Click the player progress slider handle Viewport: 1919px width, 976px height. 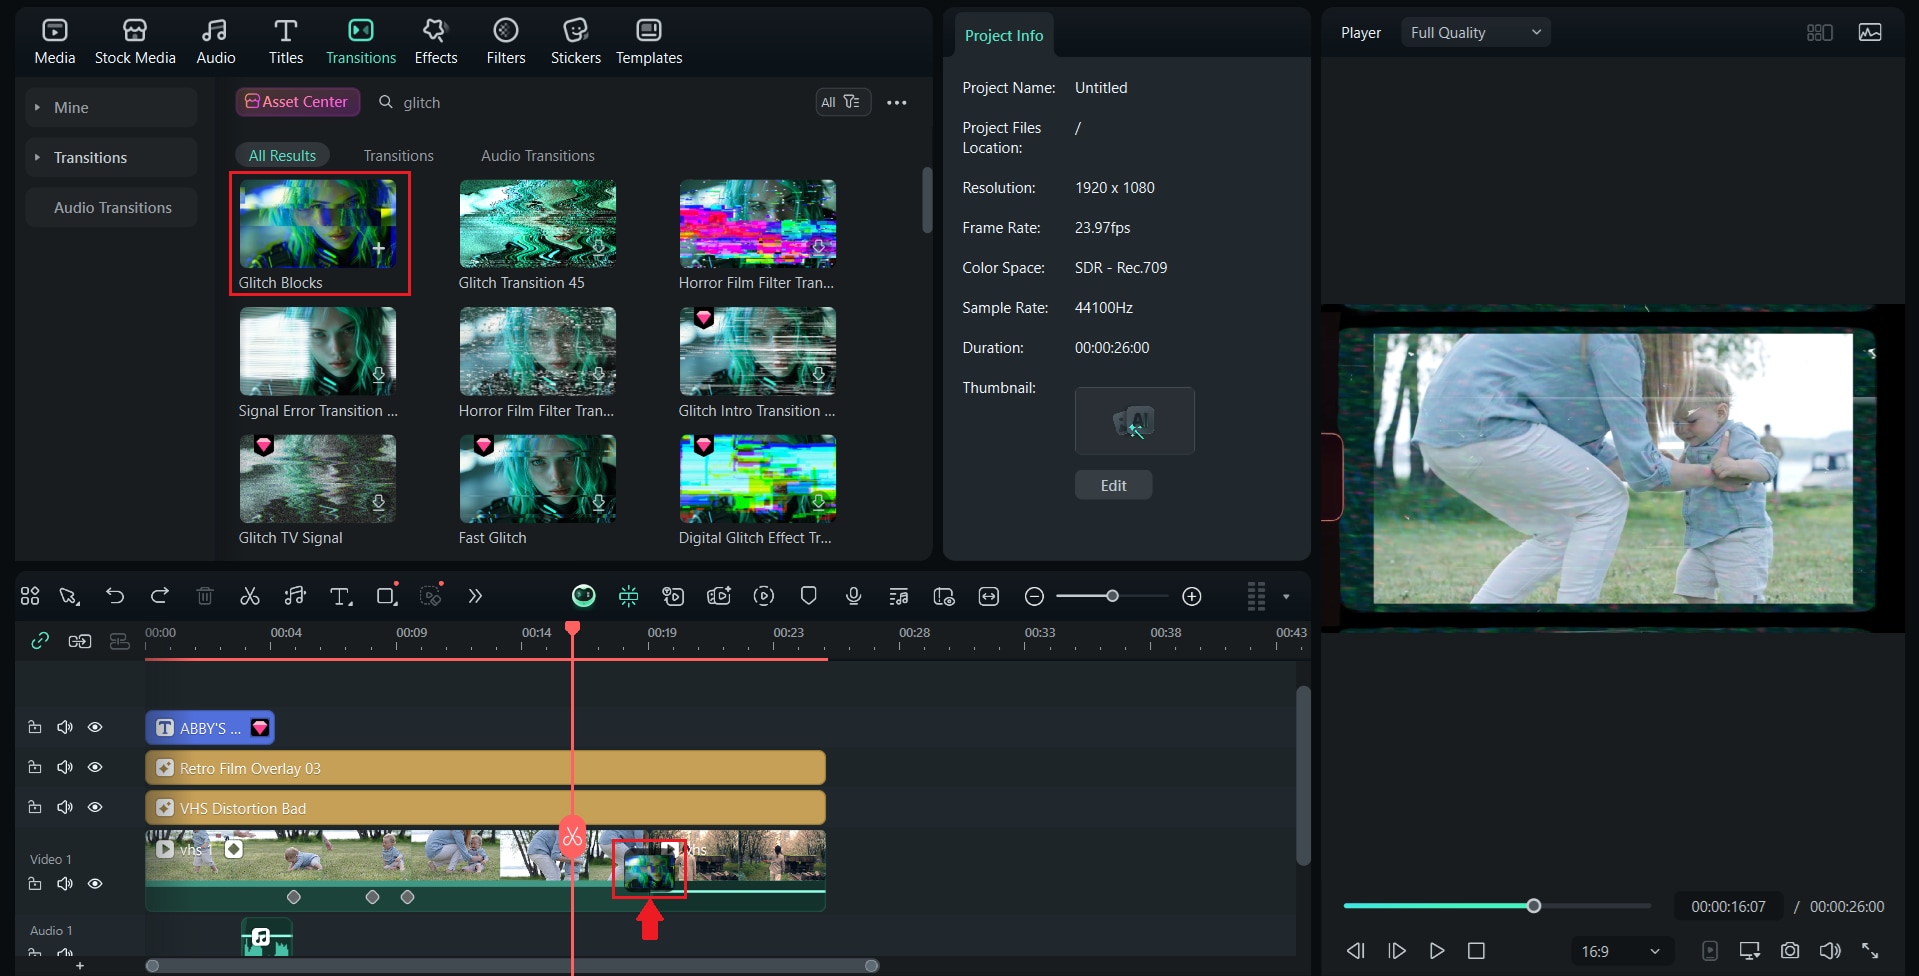tap(1533, 906)
